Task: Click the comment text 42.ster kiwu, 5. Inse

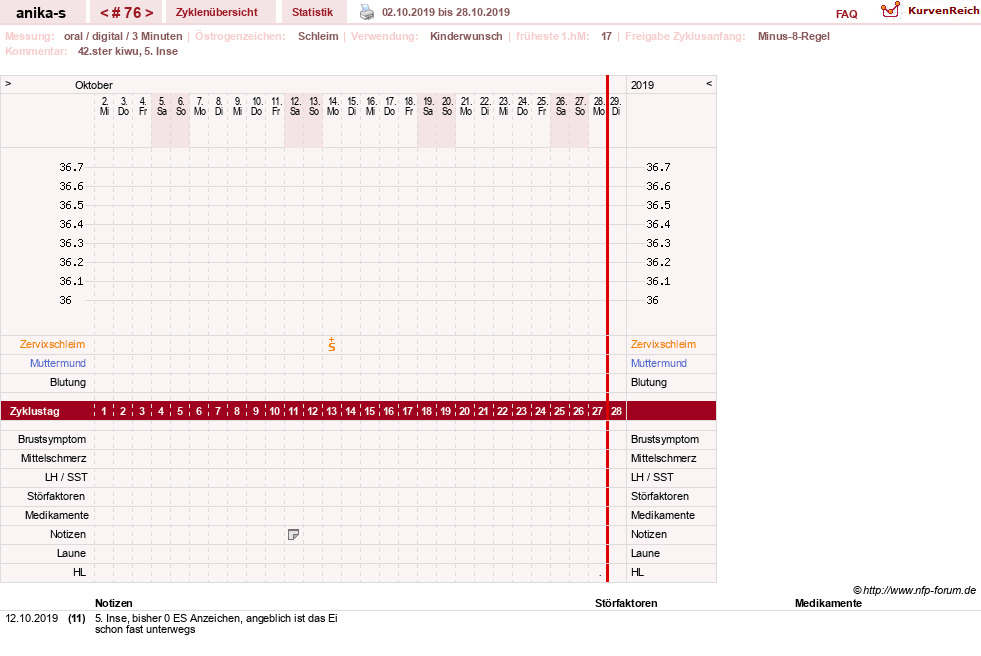Action: (x=128, y=51)
